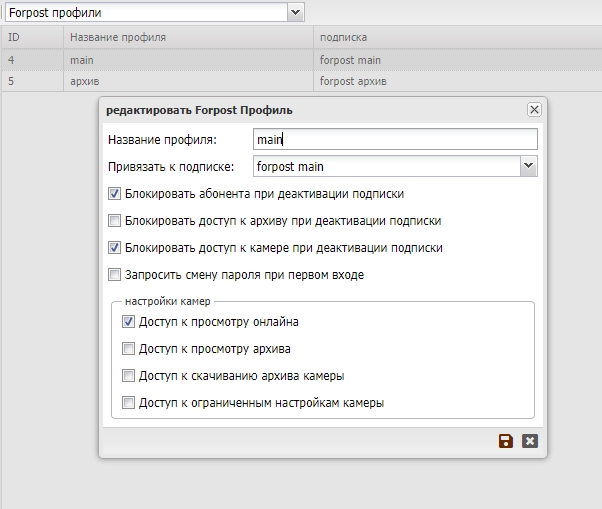Image resolution: width=602 pixels, height=509 pixels.
Task: Toggle 'Блокировать абонента при деактивации подписки' checkbox
Action: pyautogui.click(x=114, y=194)
